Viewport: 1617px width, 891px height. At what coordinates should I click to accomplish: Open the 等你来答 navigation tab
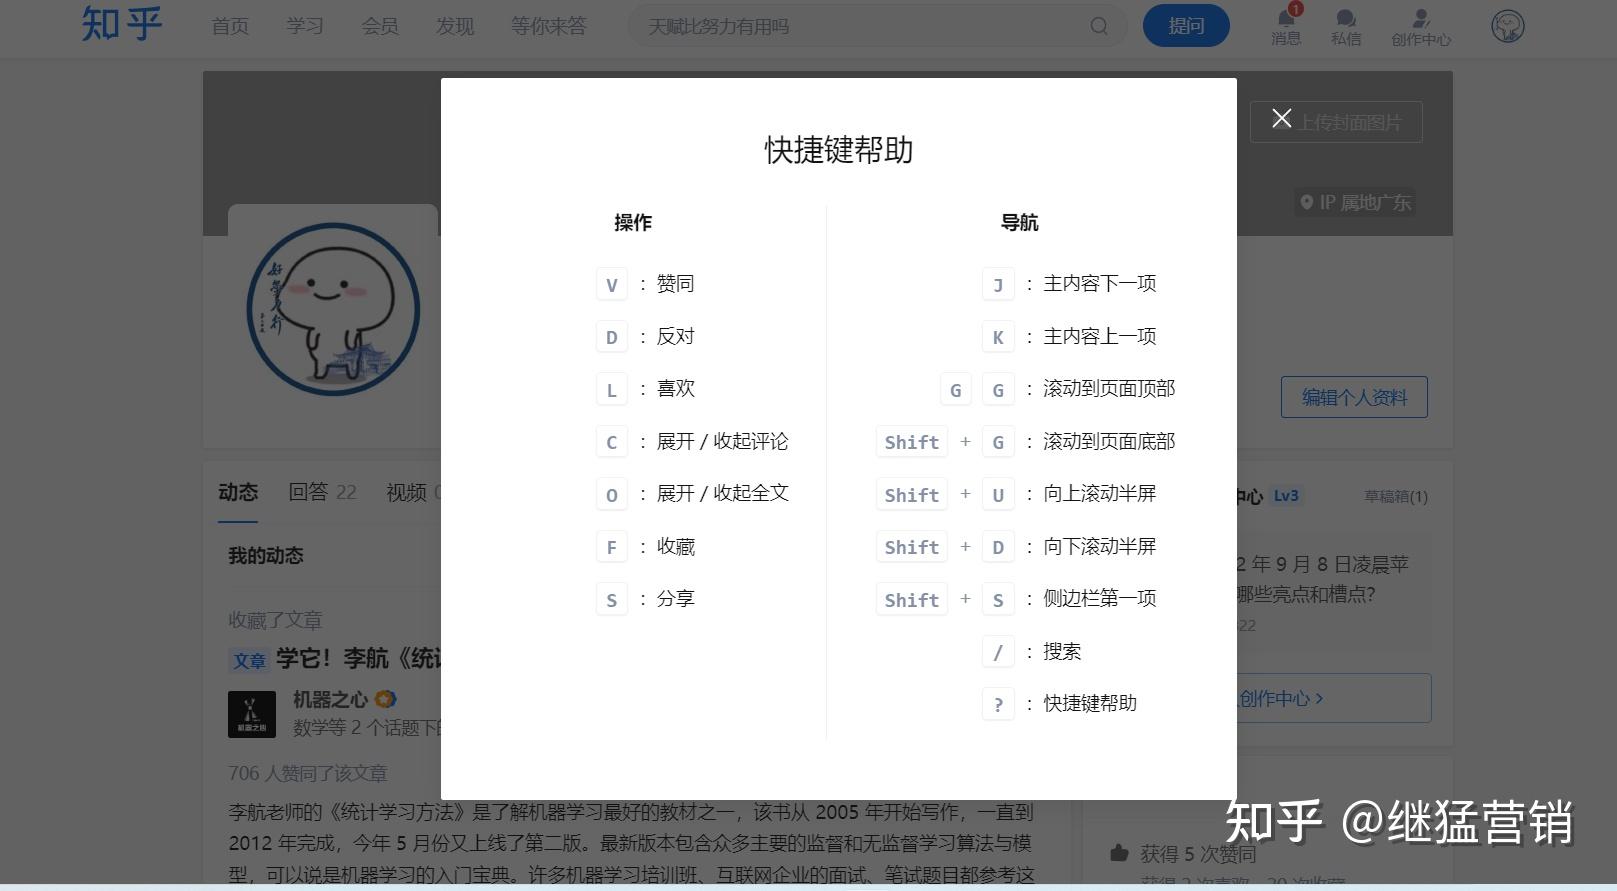[x=549, y=26]
